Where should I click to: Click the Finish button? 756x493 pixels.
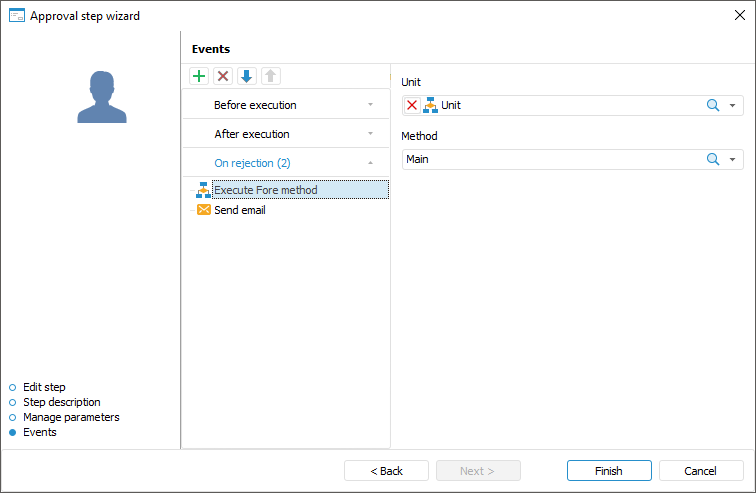(608, 471)
